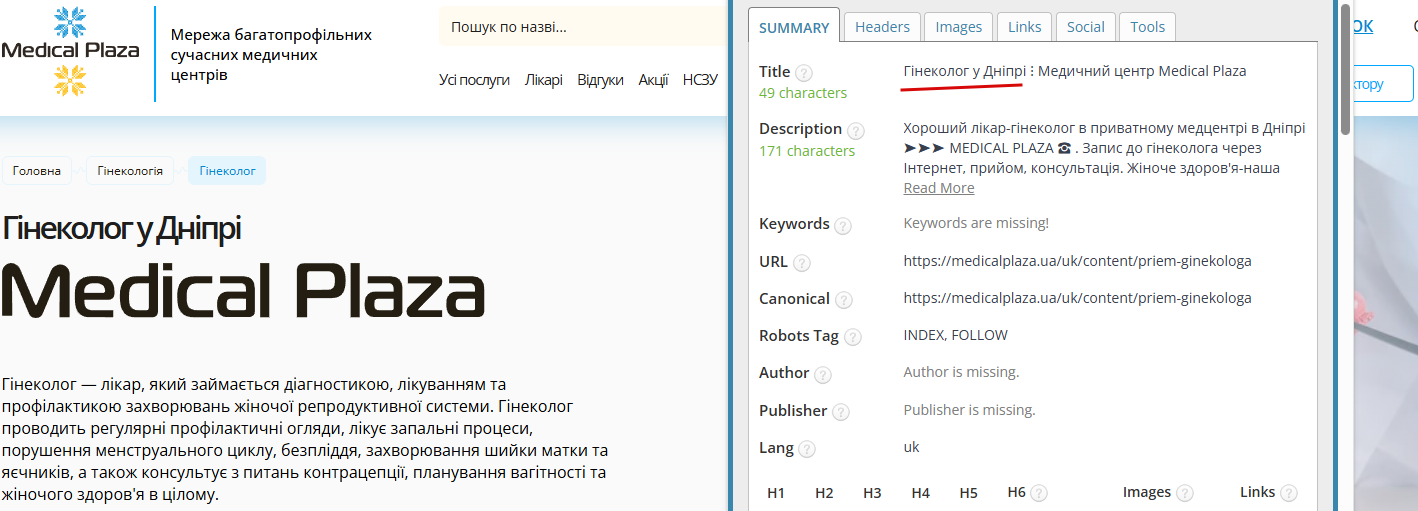Click the Publisher help question-mark icon
This screenshot has width=1418, height=511.
pos(841,412)
